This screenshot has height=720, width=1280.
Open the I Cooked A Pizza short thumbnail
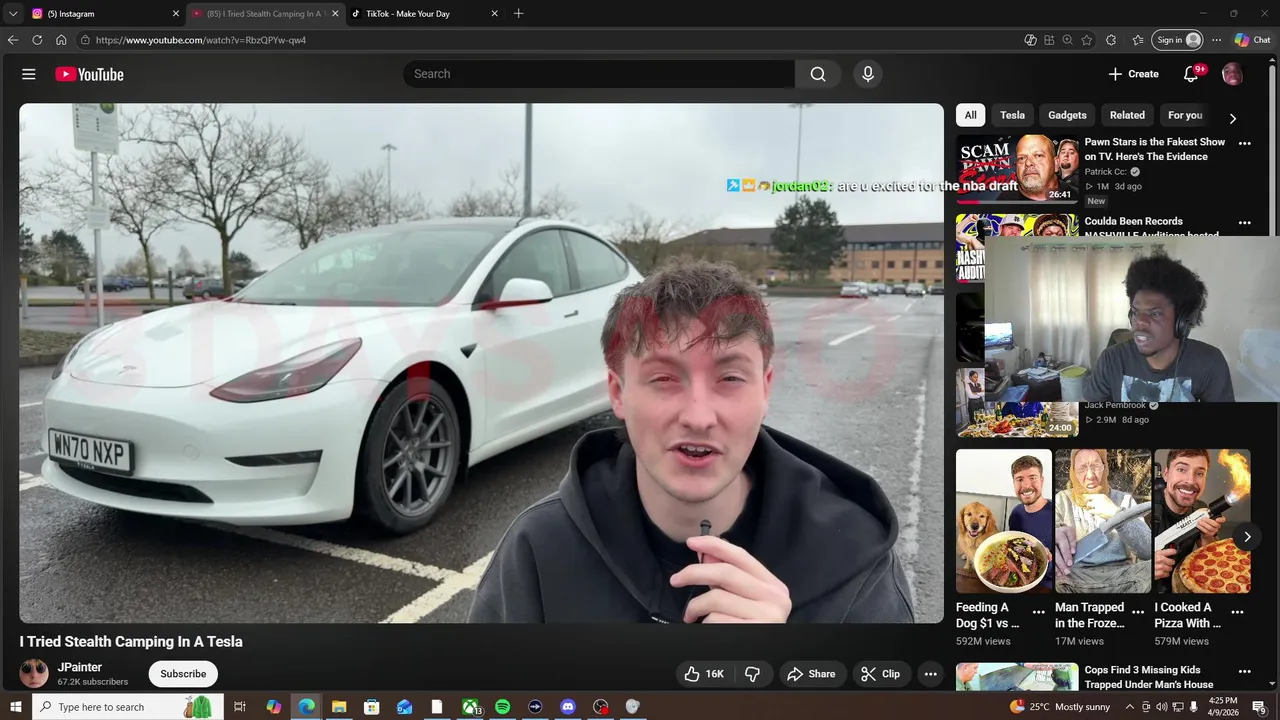click(x=1202, y=521)
